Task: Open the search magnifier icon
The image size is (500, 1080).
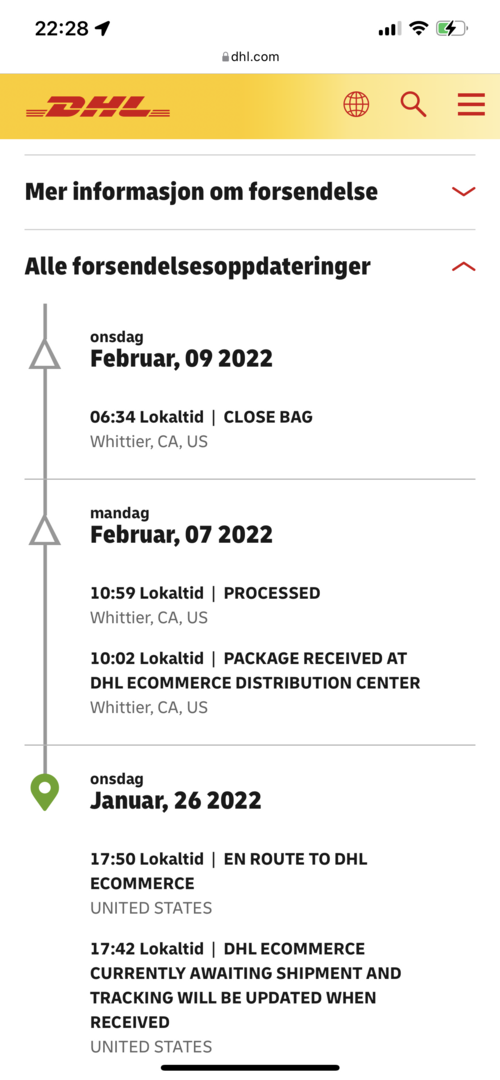Action: point(413,105)
